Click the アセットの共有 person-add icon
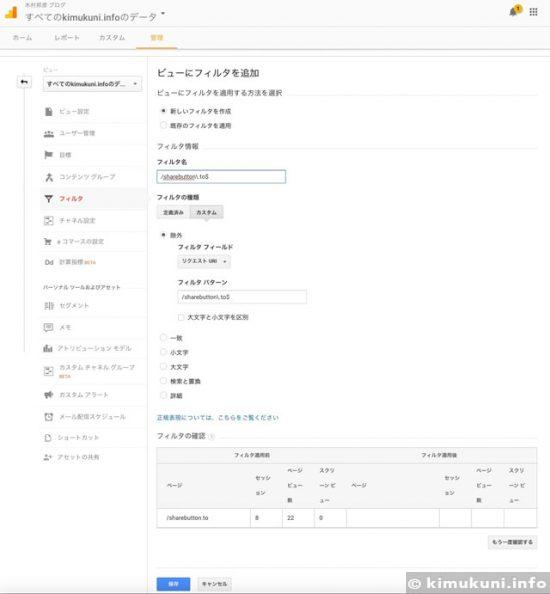The image size is (550, 594). click(47, 458)
